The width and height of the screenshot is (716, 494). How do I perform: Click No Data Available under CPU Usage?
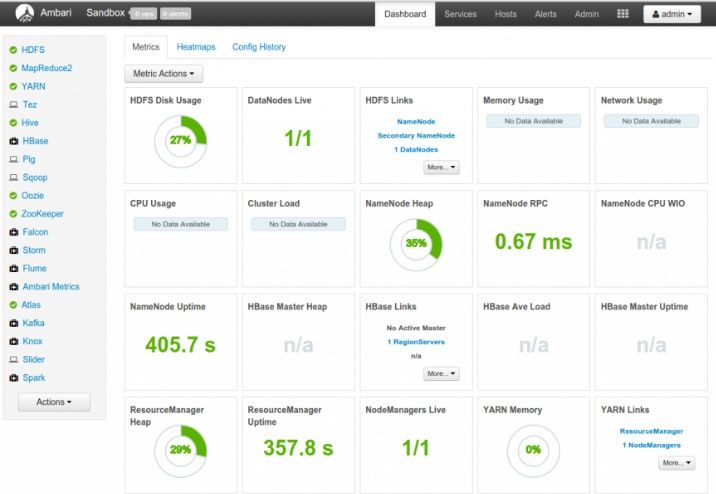coord(180,224)
